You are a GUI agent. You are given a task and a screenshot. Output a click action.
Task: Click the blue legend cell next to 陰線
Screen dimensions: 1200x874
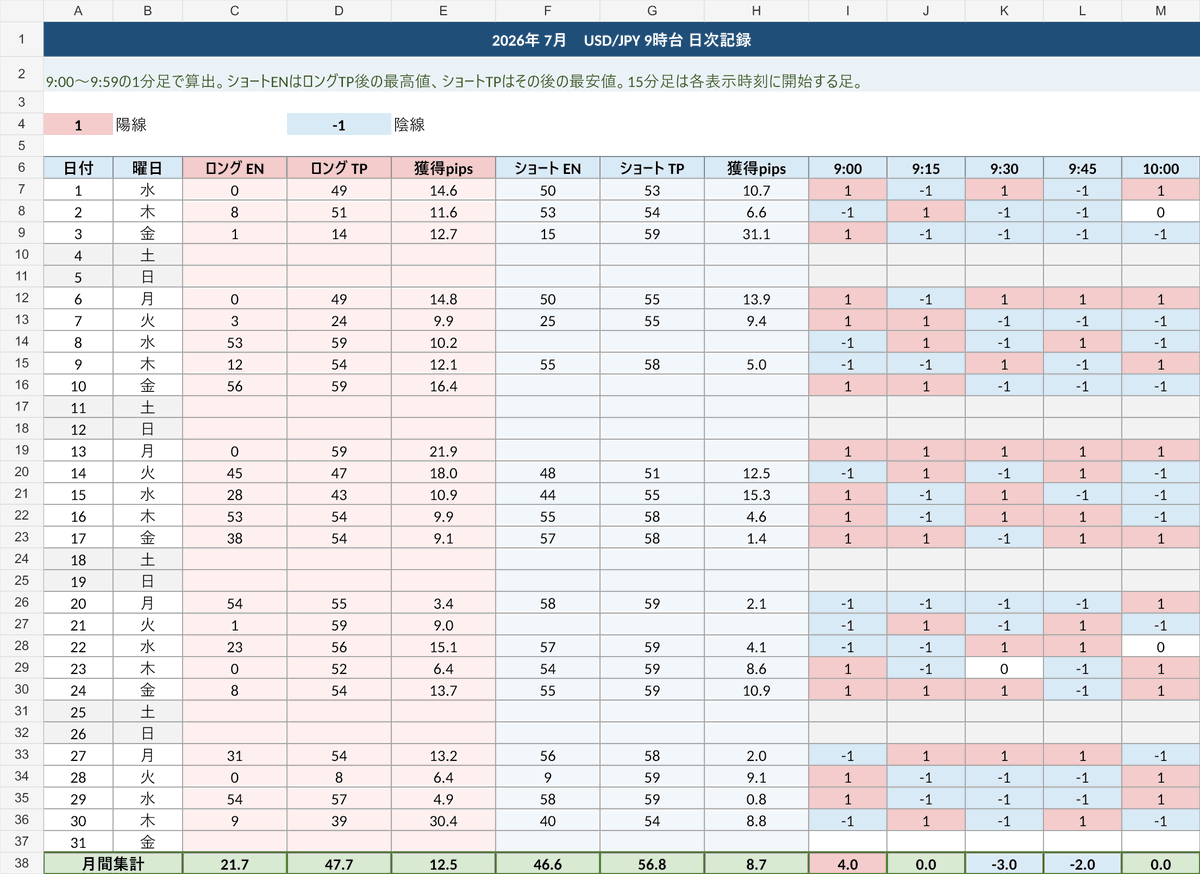(x=339, y=125)
